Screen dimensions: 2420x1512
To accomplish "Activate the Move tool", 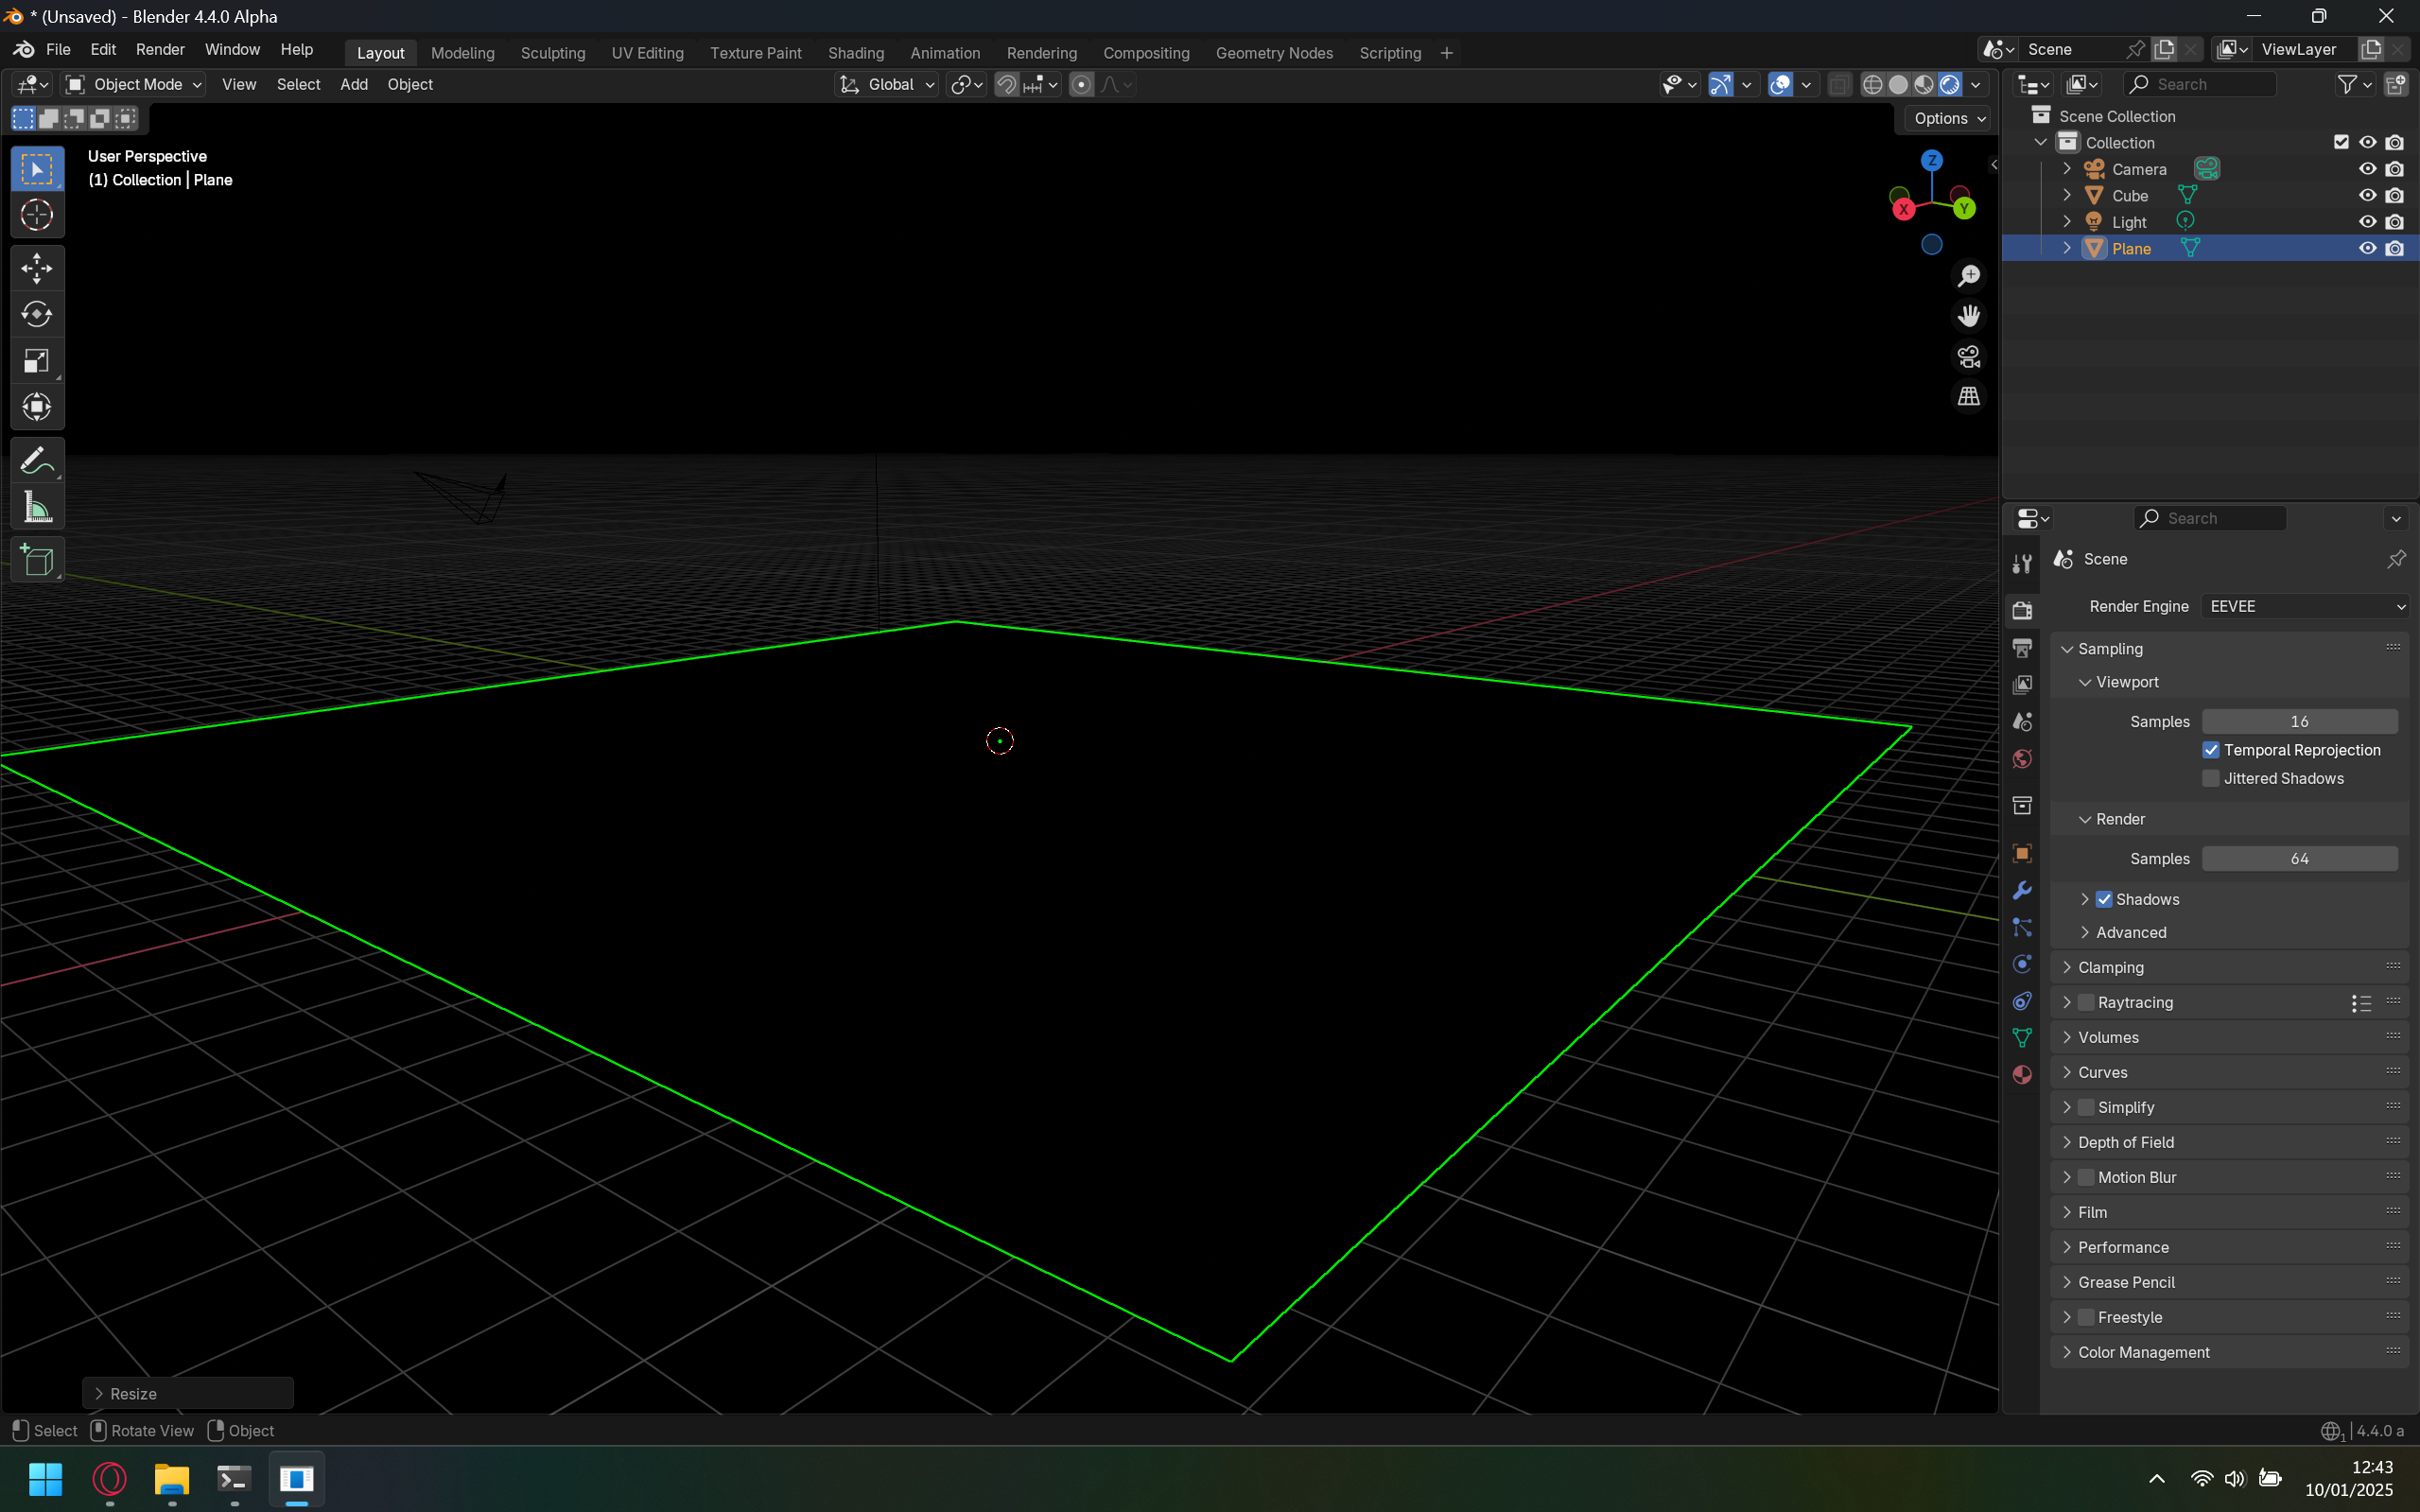I will pos(37,268).
